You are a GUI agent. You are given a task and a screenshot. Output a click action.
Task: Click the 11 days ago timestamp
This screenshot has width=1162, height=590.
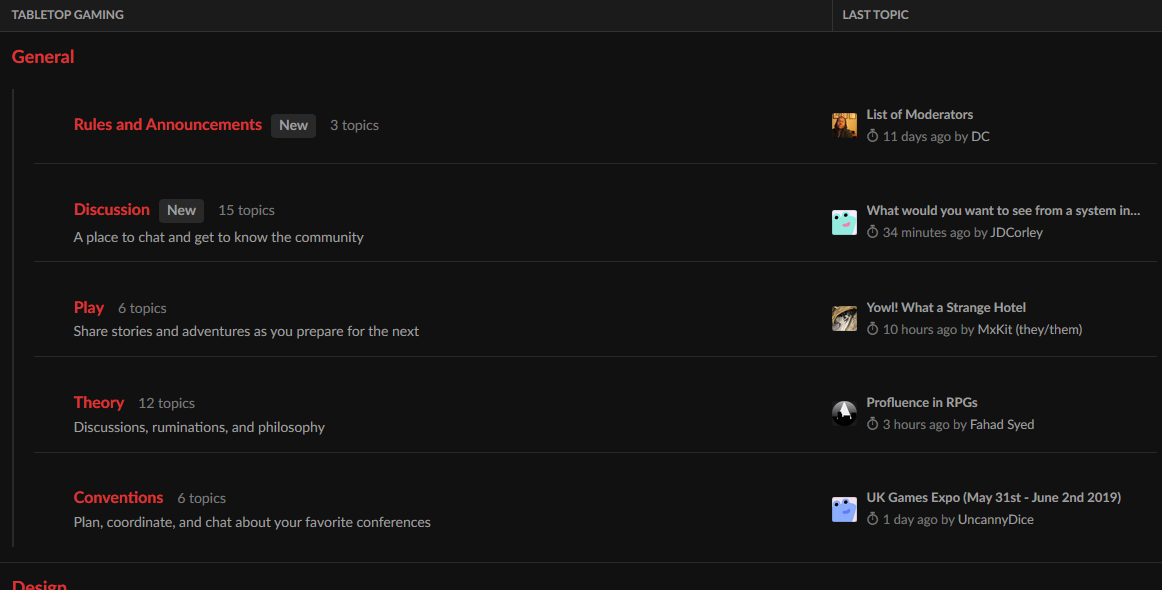pos(917,136)
